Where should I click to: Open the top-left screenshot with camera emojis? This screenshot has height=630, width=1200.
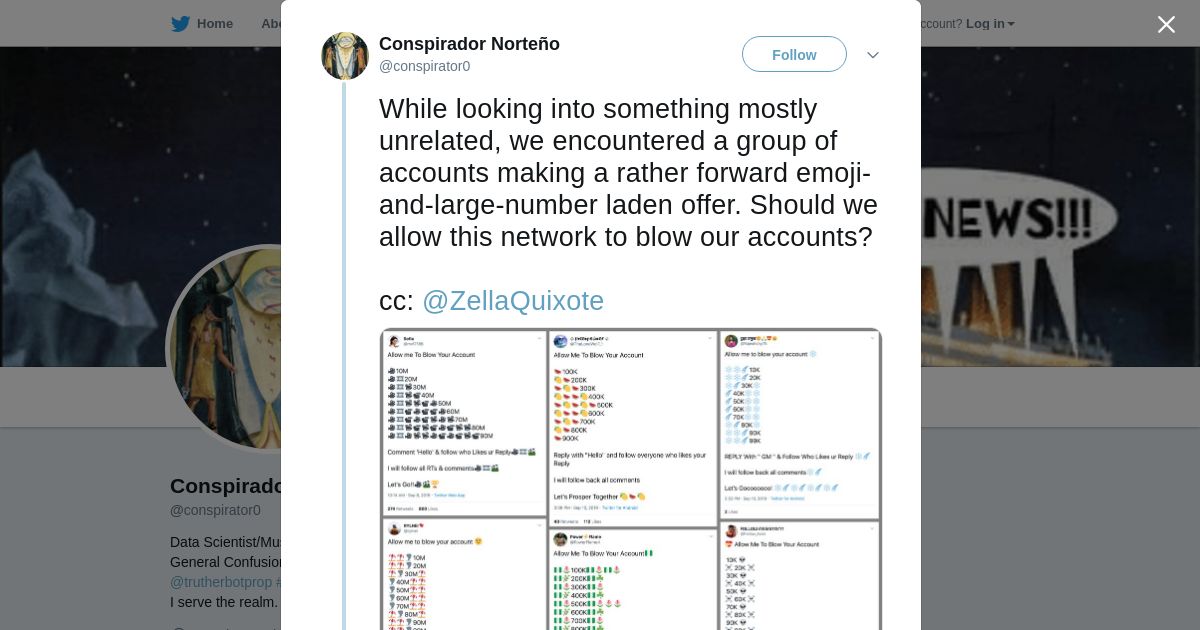point(463,421)
